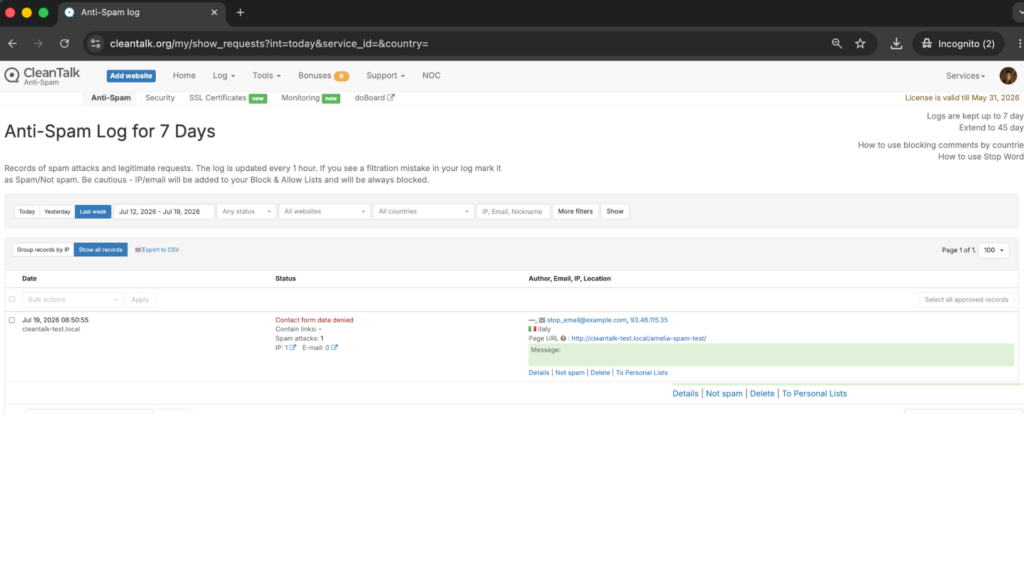
Task: Bookmark this page with the star icon
Action: (x=860, y=44)
